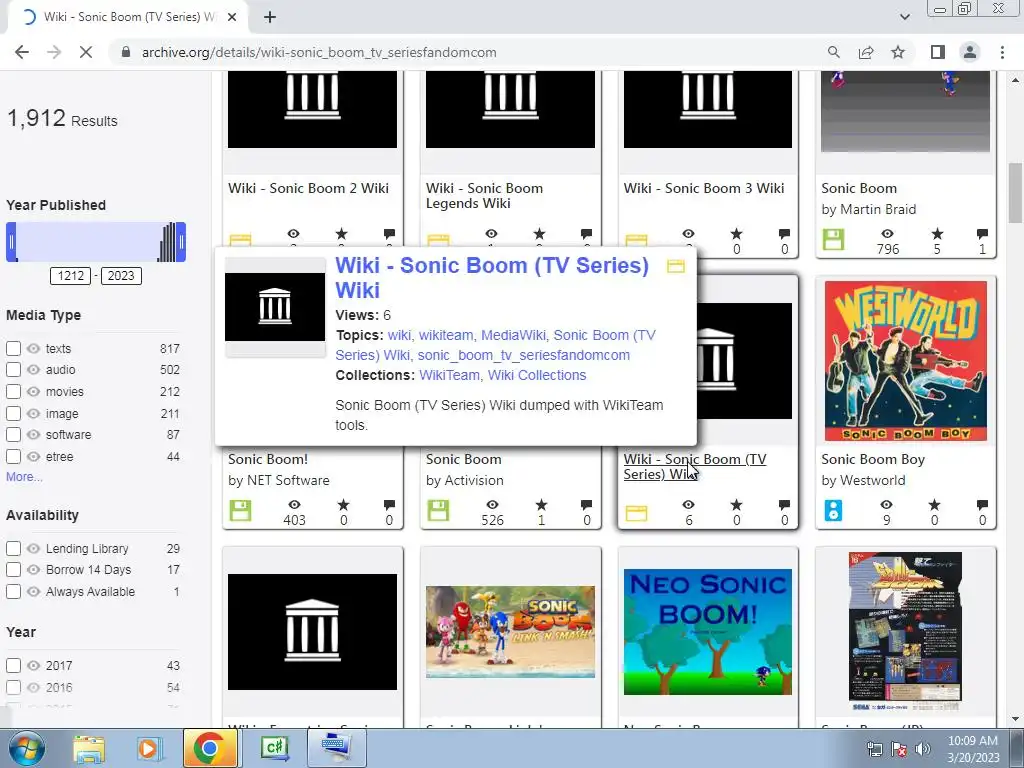Click the 2023 end year field
The width and height of the screenshot is (1024, 768).
click(121, 276)
